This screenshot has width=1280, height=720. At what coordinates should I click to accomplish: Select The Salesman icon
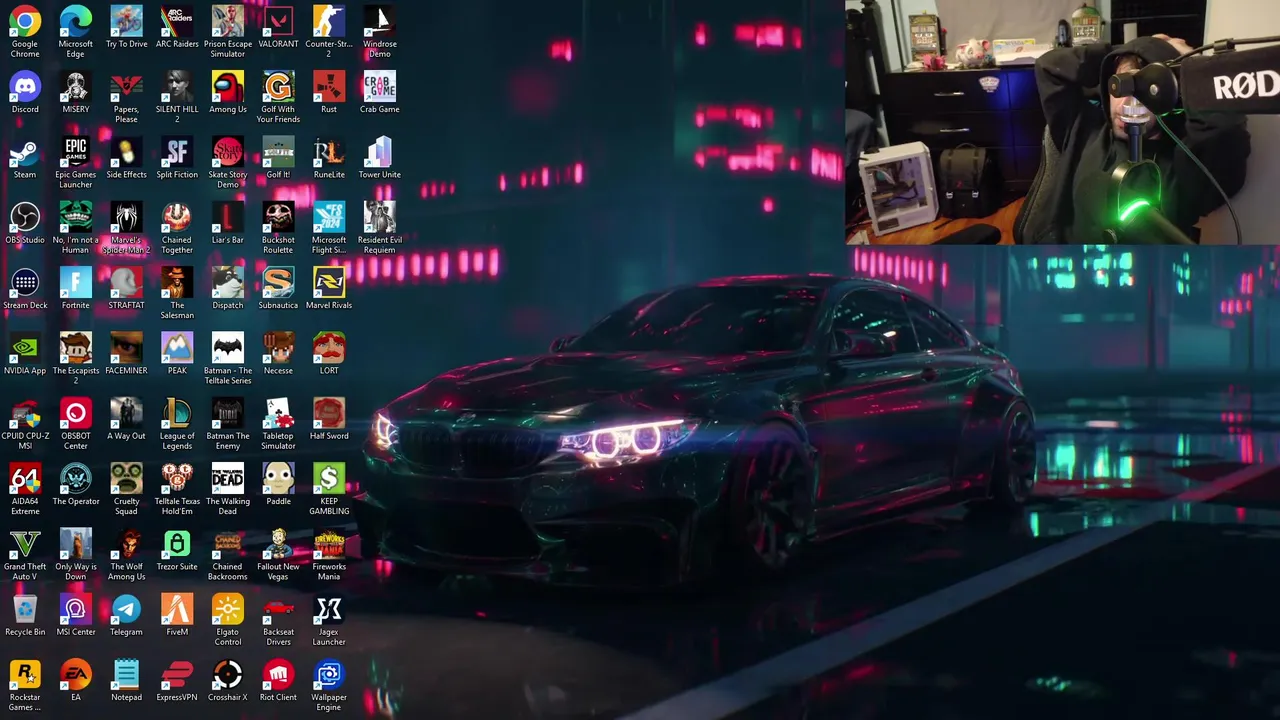(x=177, y=282)
